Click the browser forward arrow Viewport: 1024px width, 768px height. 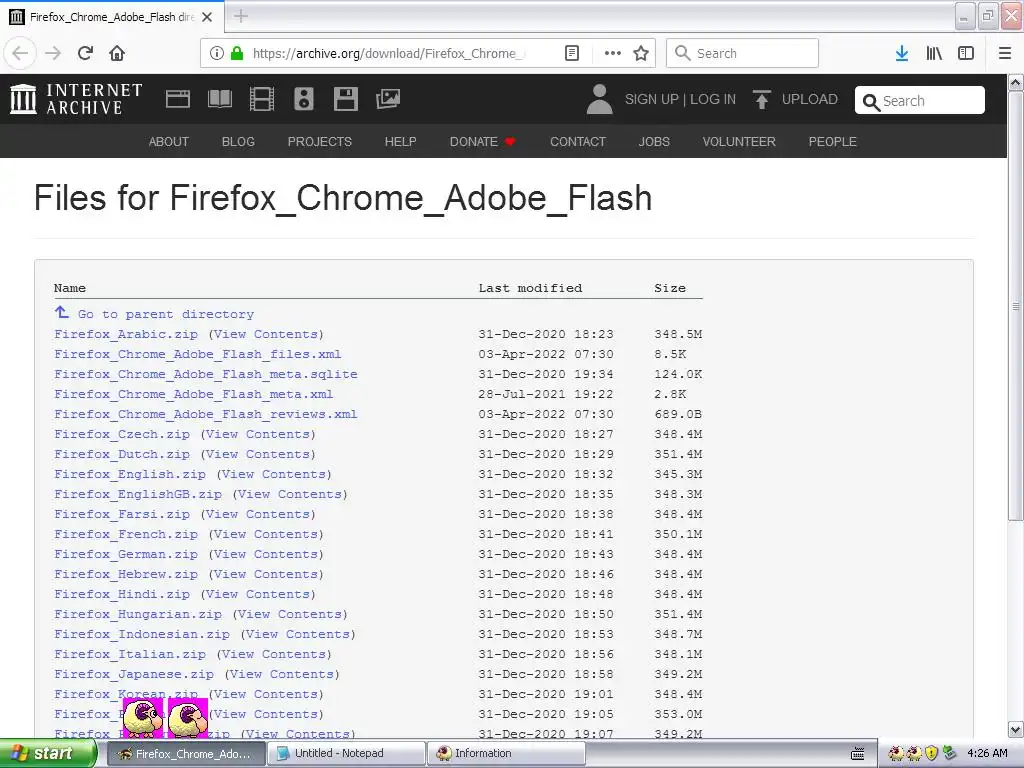[x=53, y=53]
